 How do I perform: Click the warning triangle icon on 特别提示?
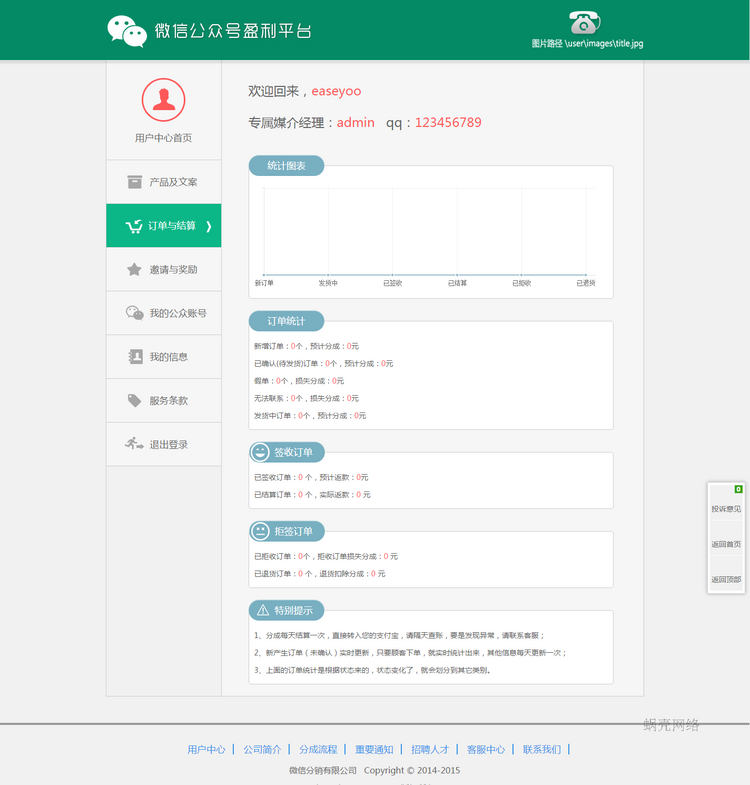pos(263,610)
